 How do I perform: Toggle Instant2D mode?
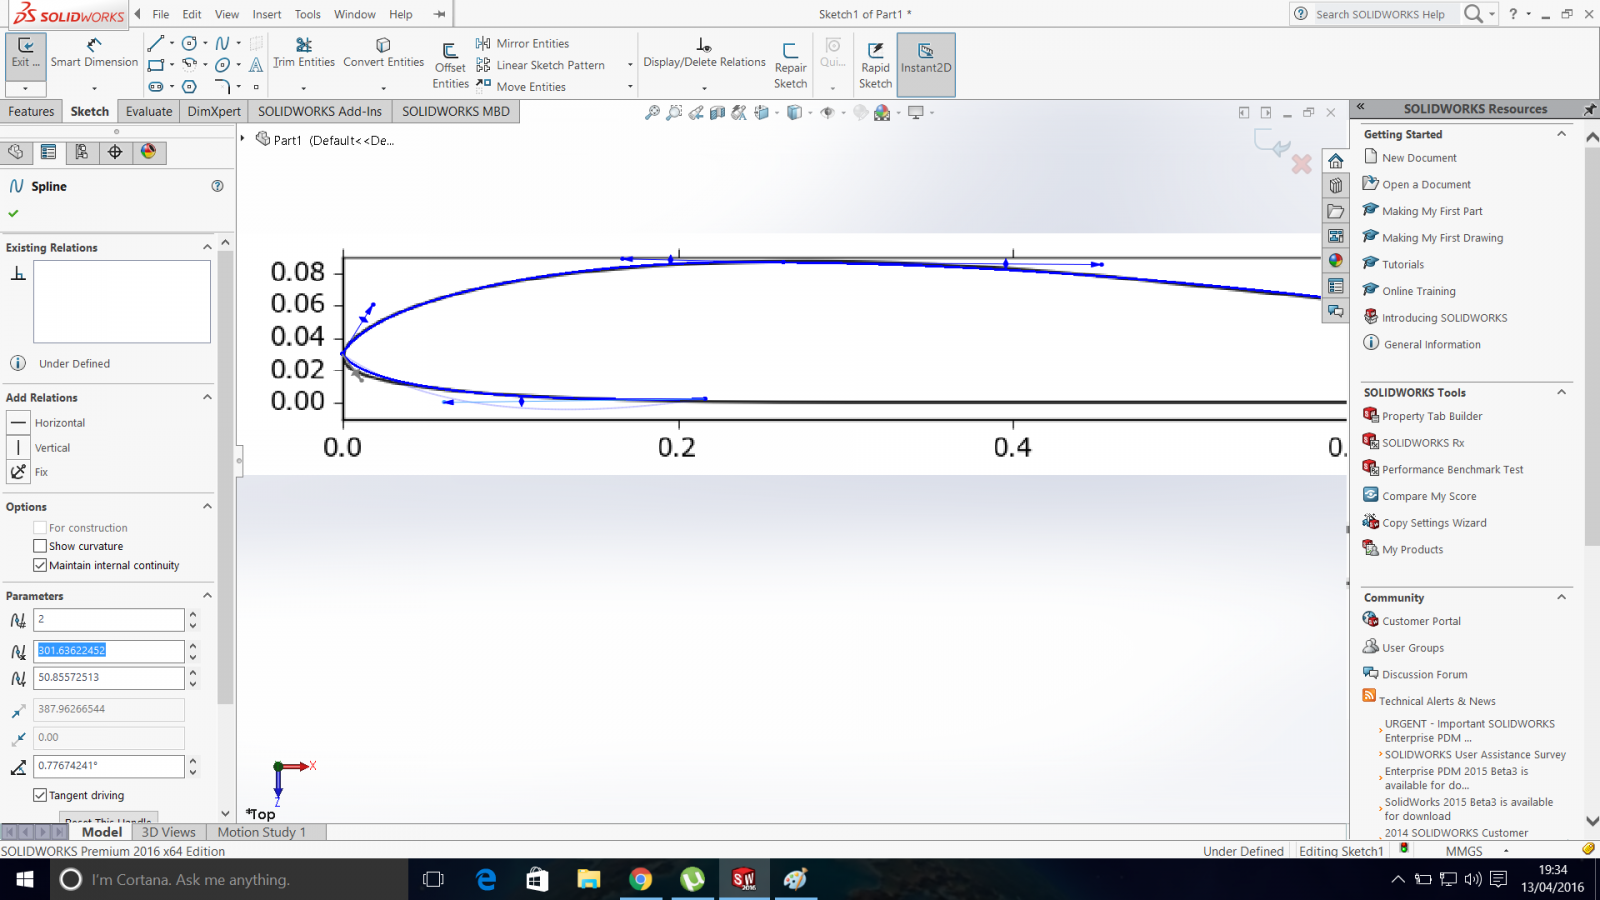click(926, 64)
